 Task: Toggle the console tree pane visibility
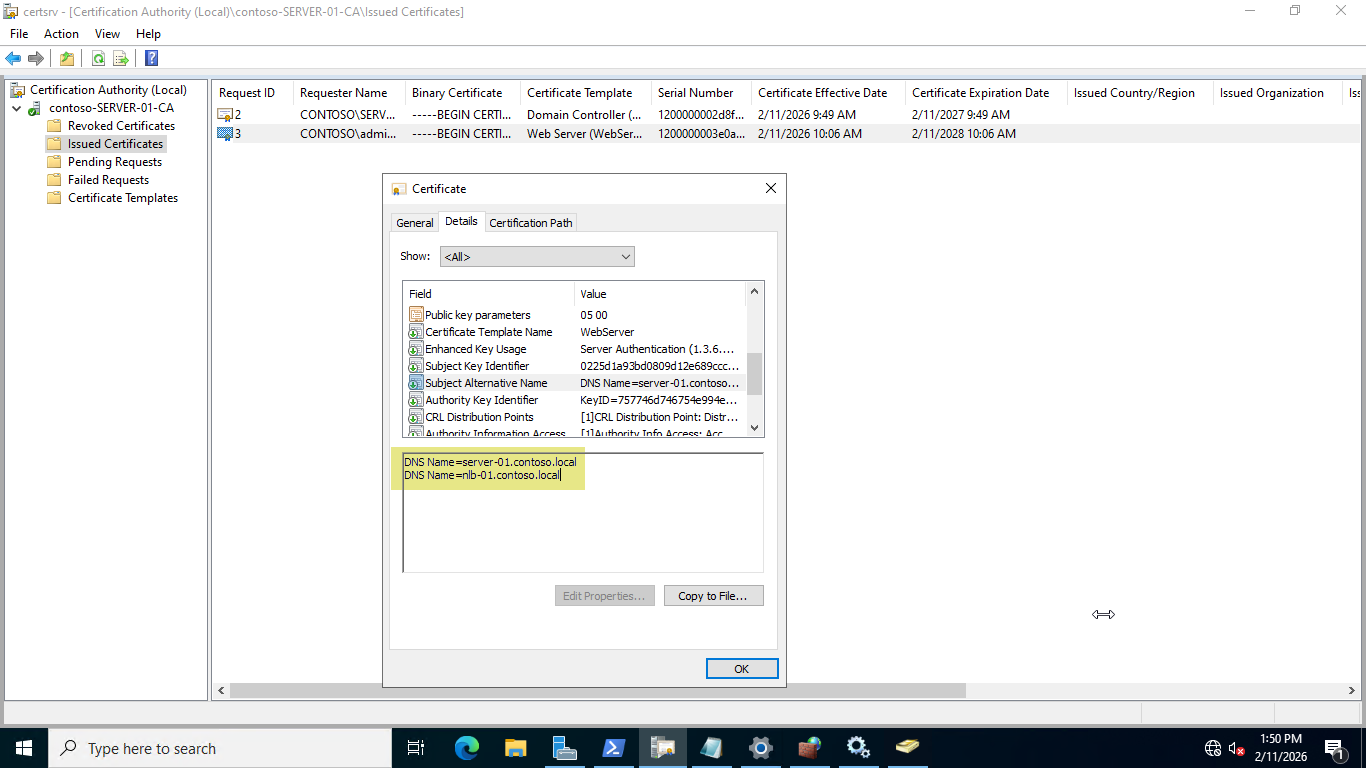coord(66,57)
